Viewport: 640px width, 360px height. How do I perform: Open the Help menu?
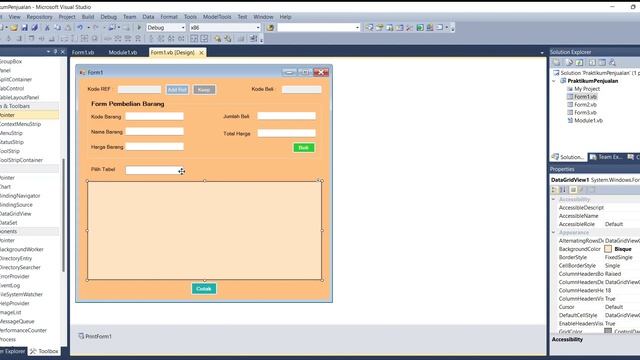point(285,17)
